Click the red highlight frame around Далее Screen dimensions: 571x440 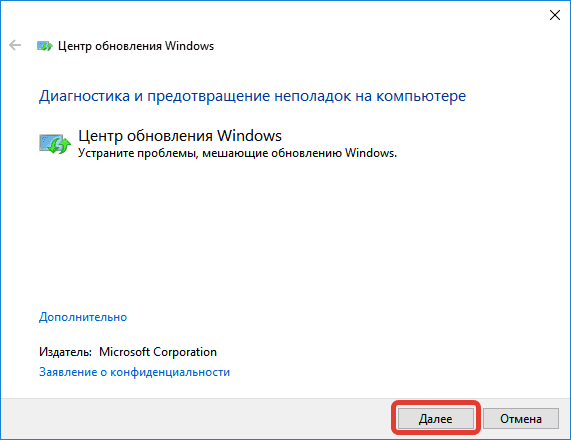click(x=436, y=402)
